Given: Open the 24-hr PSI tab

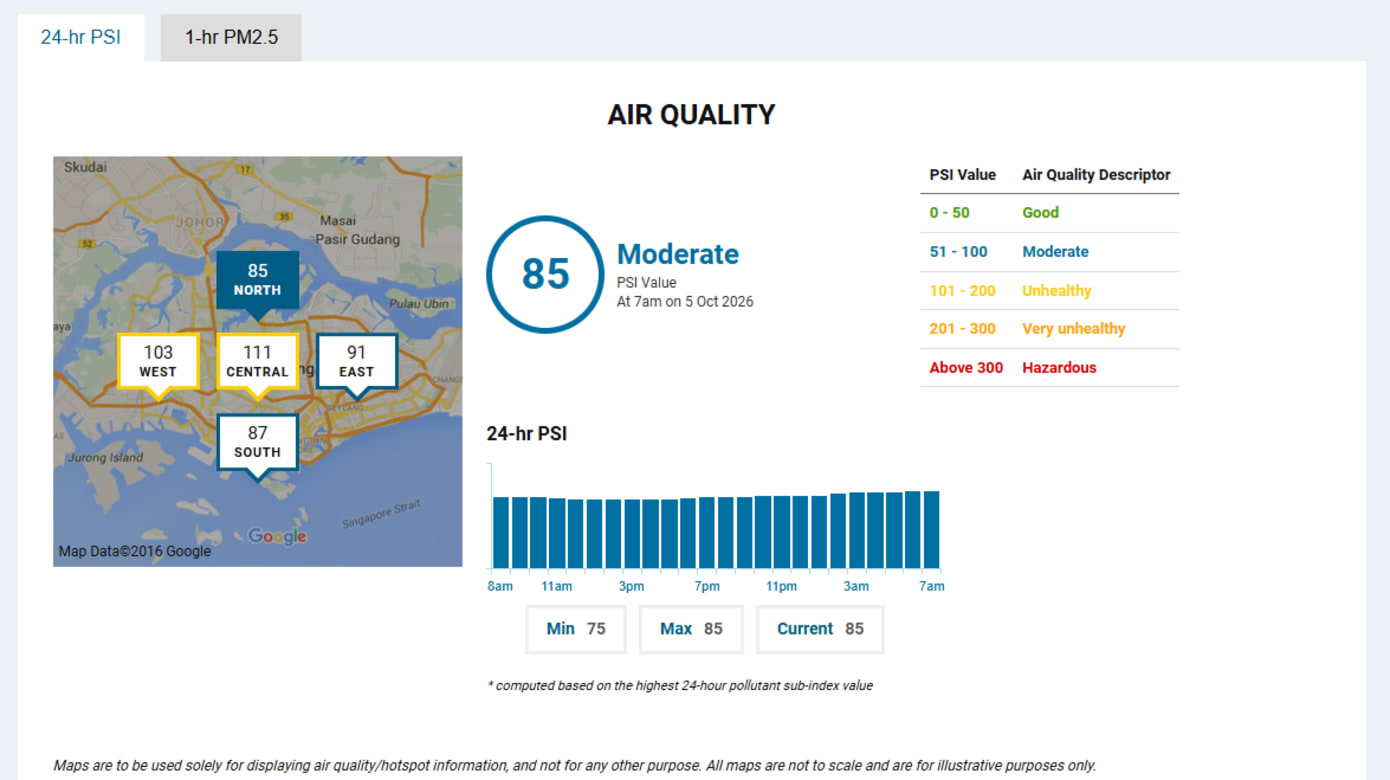Looking at the screenshot, I should [x=81, y=38].
